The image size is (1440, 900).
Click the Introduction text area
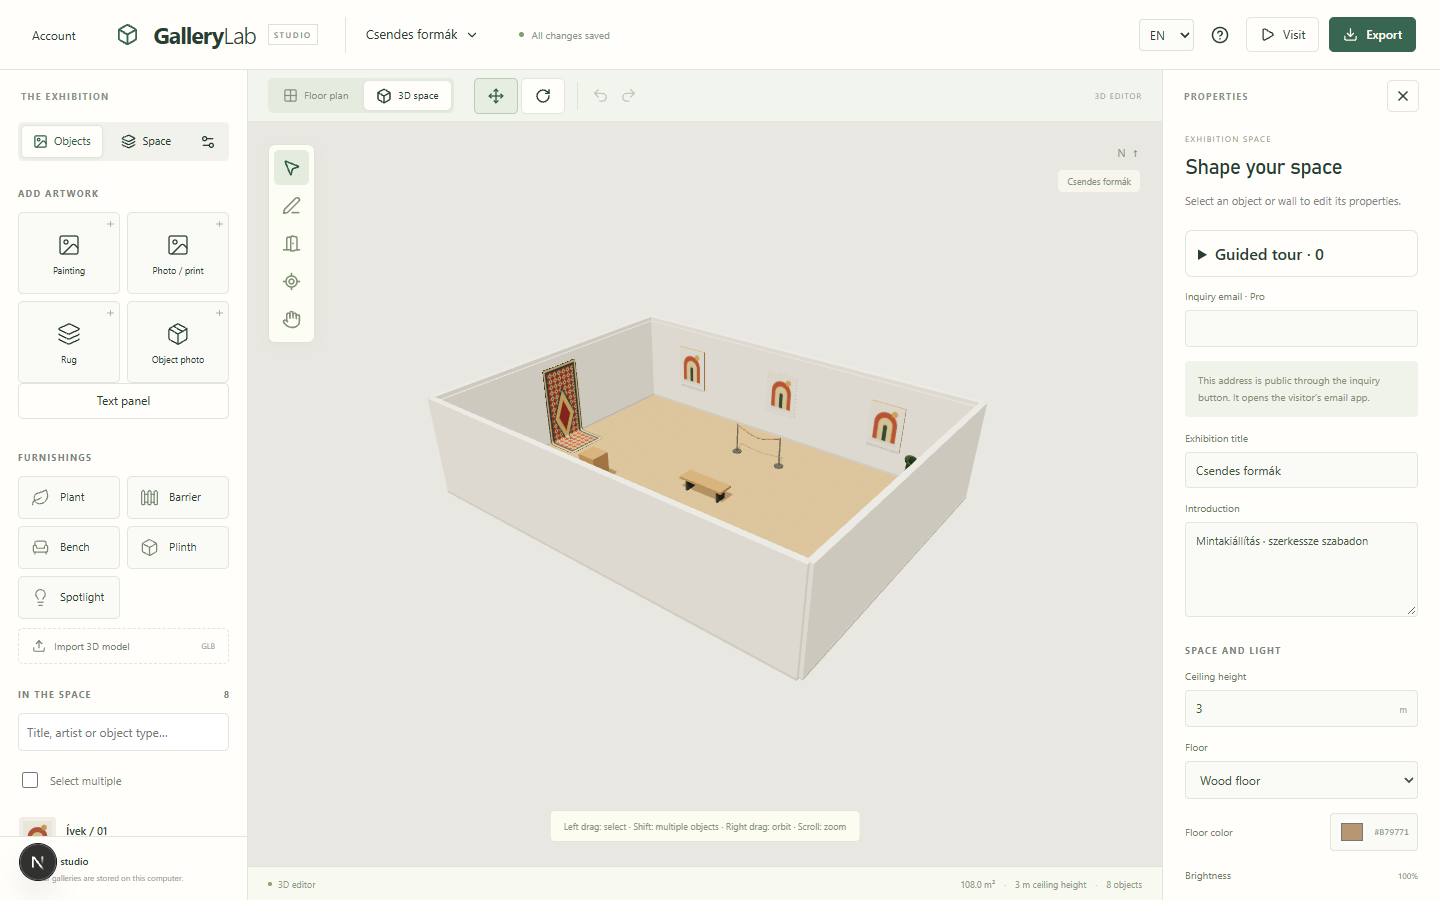[x=1301, y=569]
